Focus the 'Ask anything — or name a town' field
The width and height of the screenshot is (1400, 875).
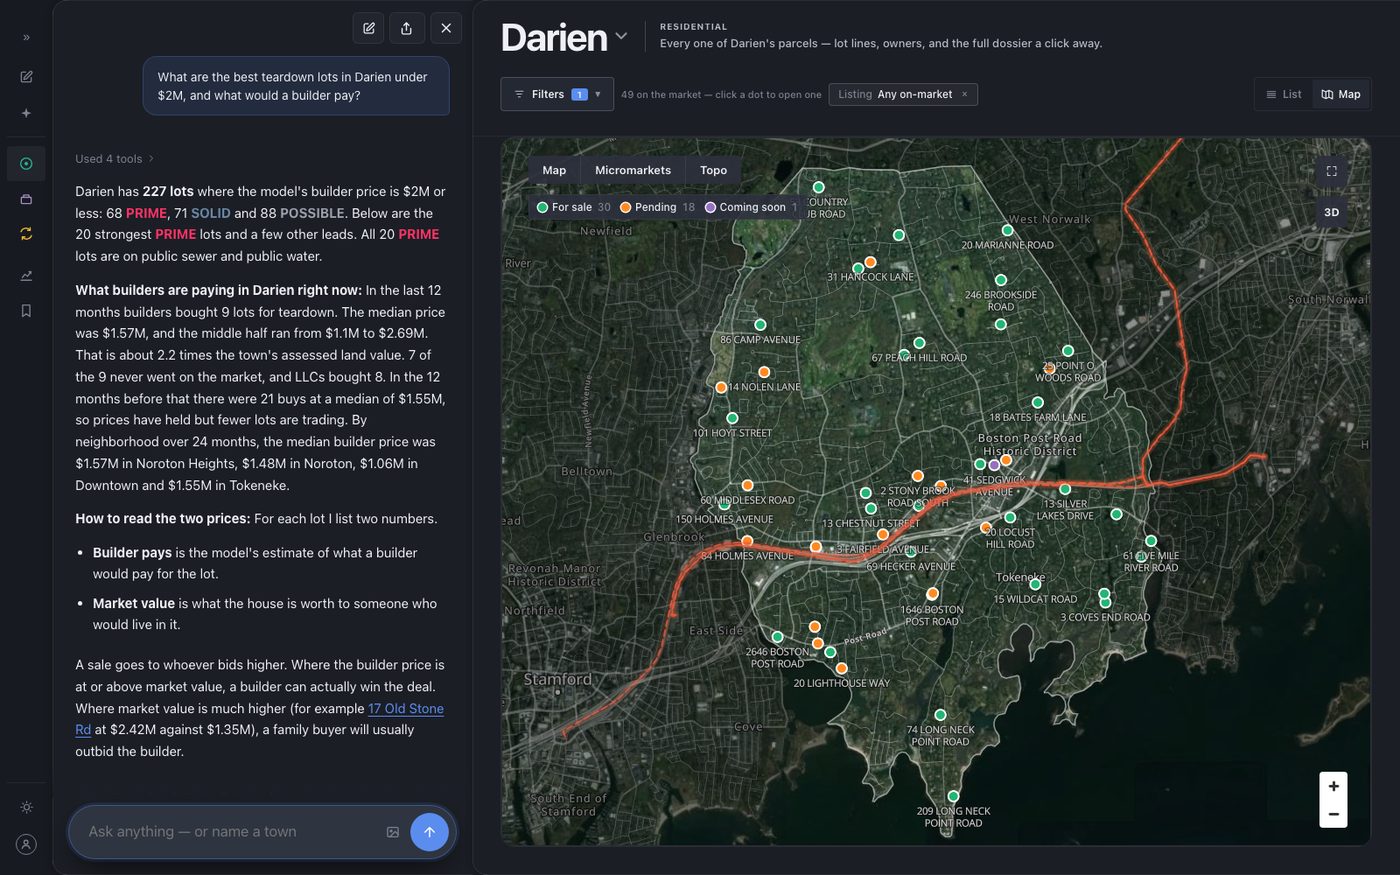(x=230, y=832)
